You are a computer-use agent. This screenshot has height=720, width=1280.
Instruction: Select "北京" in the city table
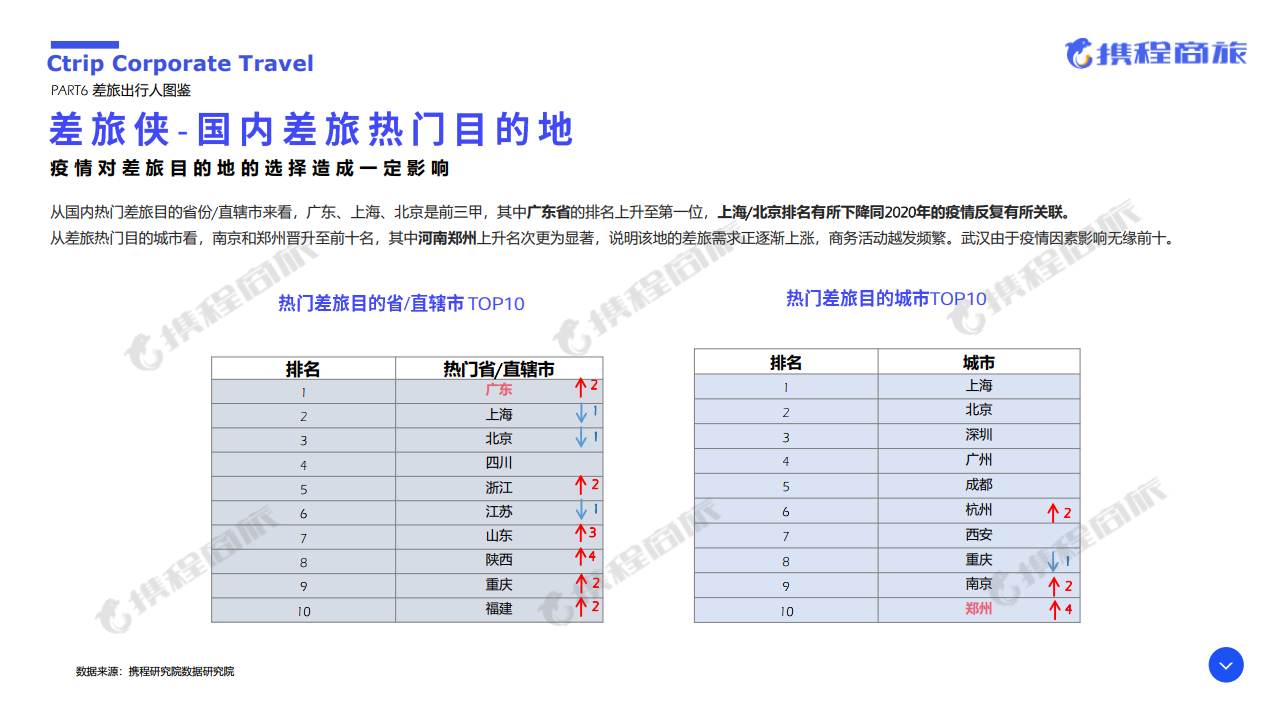pyautogui.click(x=979, y=410)
